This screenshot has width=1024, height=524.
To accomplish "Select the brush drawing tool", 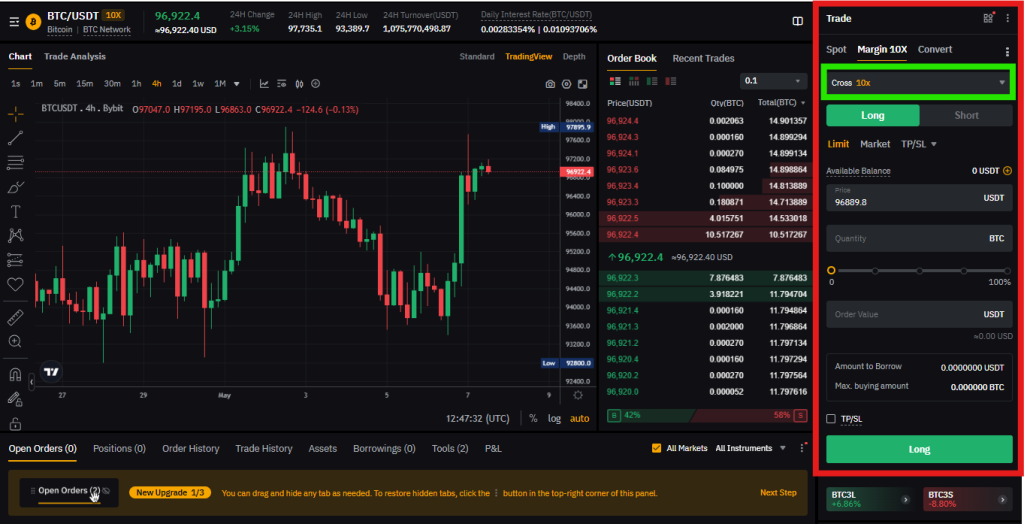I will (16, 187).
